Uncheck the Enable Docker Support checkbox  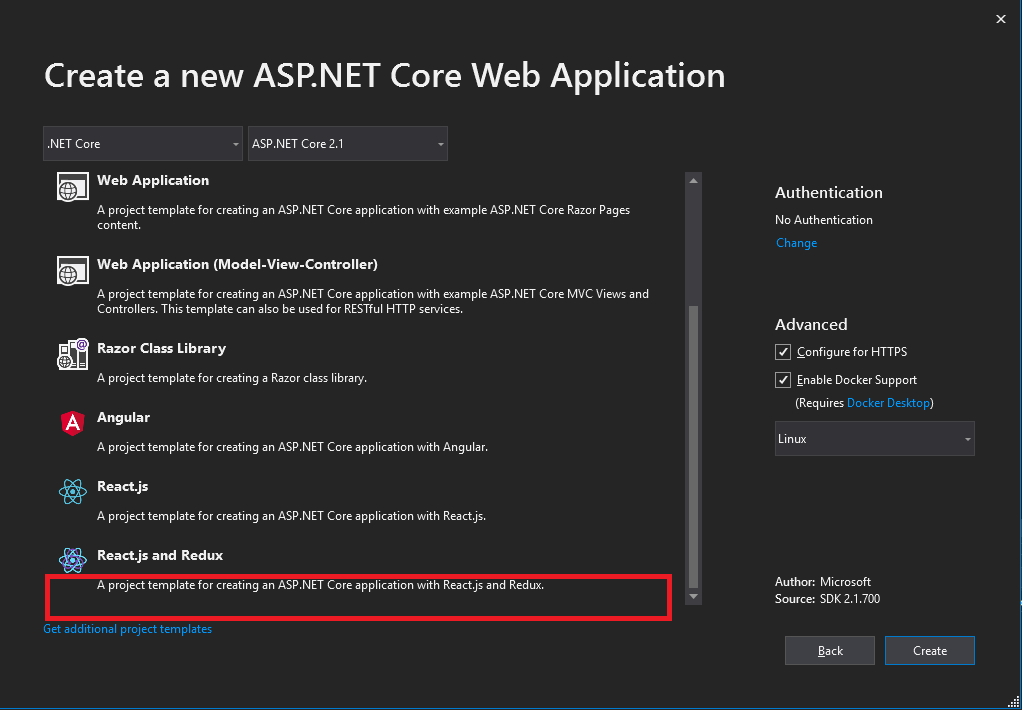click(783, 380)
